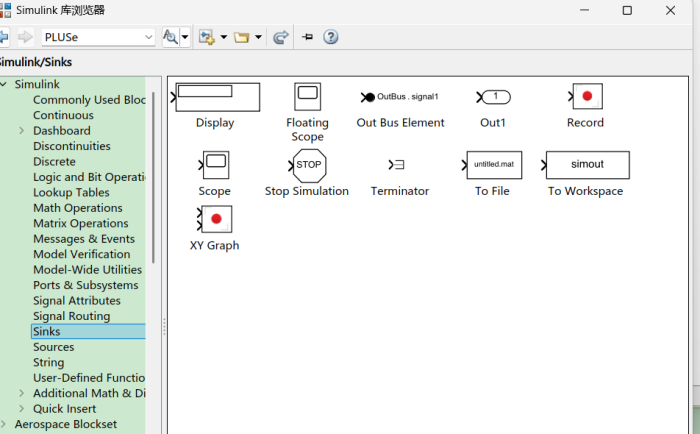Open the folder icon dropdown arrow
Image resolution: width=700 pixels, height=434 pixels.
coord(258,37)
